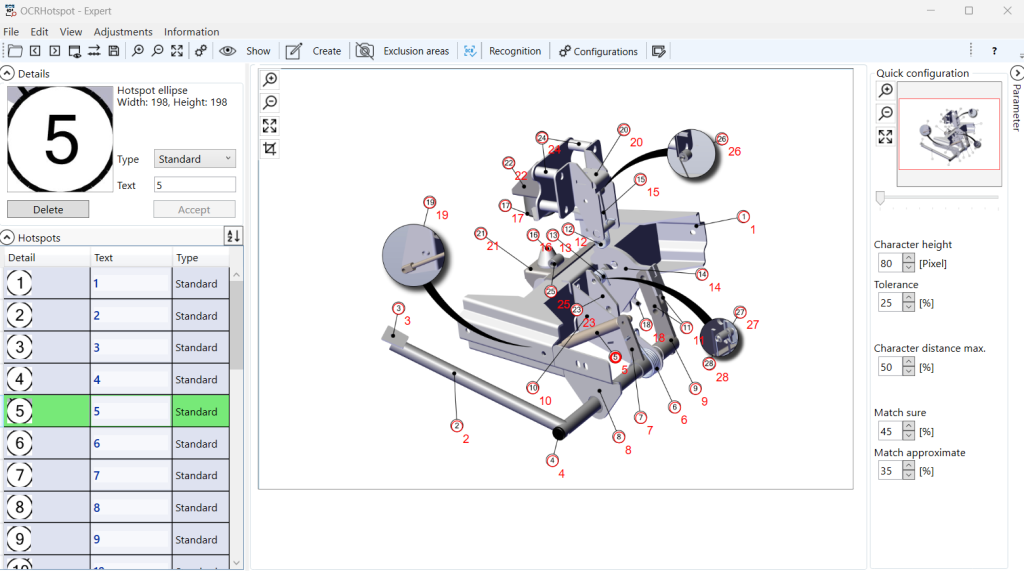
Task: Click zoom-in magnifier in Quick configuration panel
Action: [x=886, y=91]
